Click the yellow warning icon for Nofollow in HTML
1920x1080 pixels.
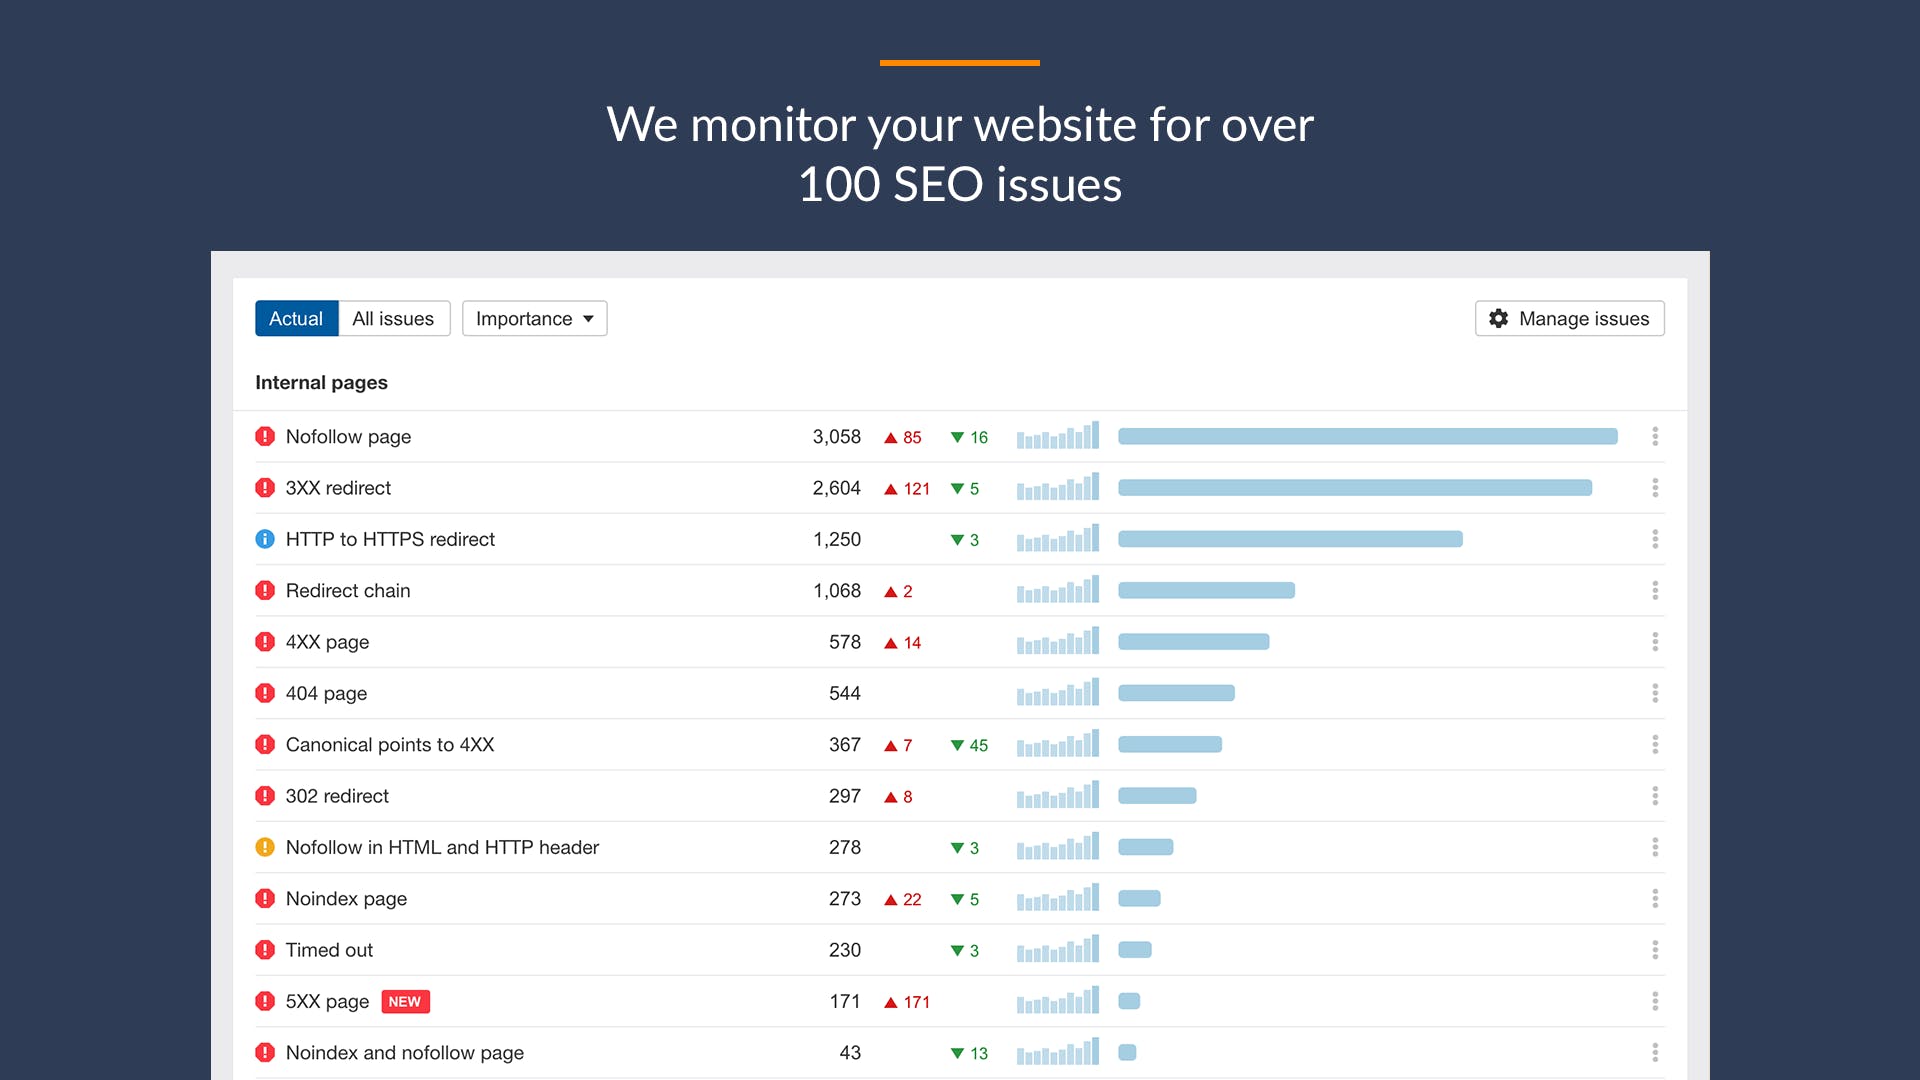[x=265, y=847]
